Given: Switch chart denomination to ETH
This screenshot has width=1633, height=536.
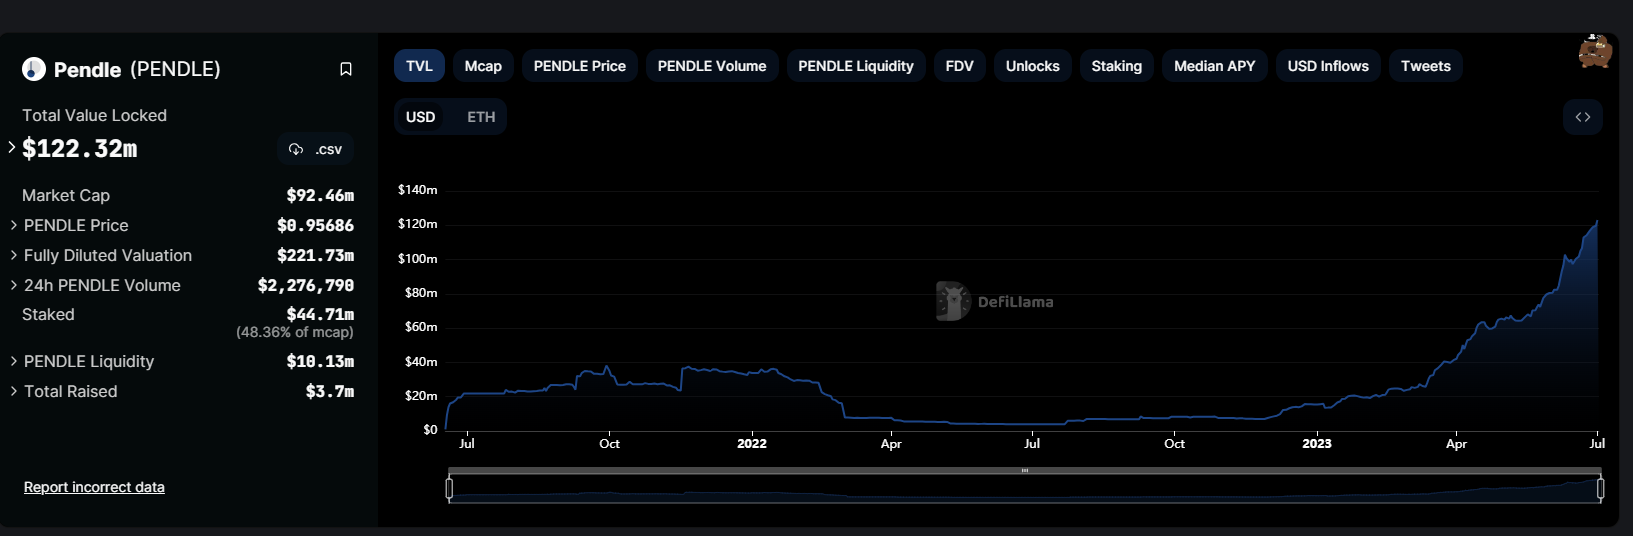Looking at the screenshot, I should pyautogui.click(x=481, y=117).
